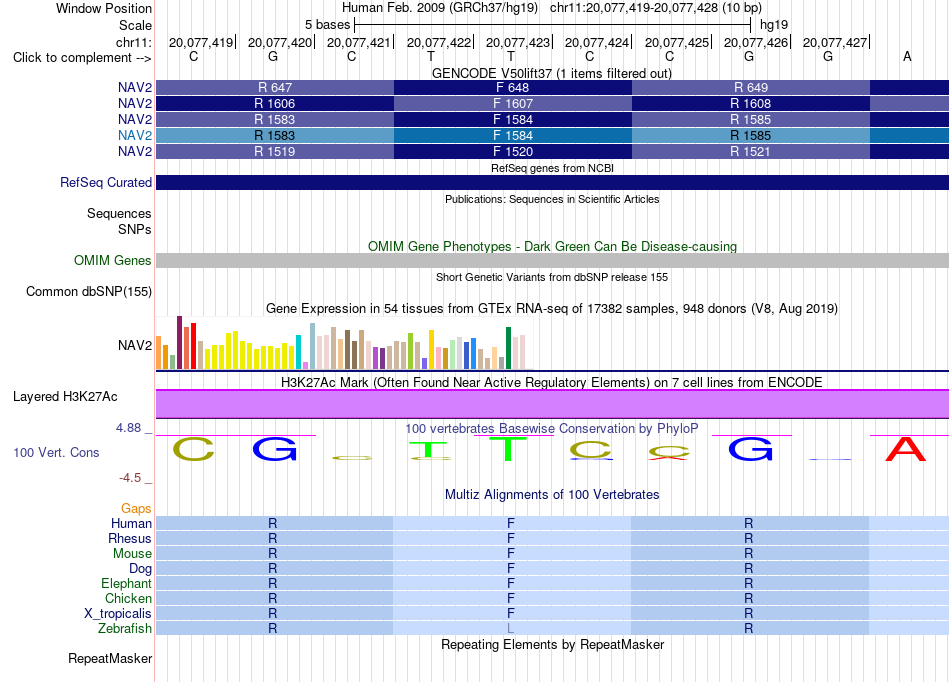Screen dimensions: 950x682
Task: Click the dark magenta GTEx expression bar
Action: 179,343
